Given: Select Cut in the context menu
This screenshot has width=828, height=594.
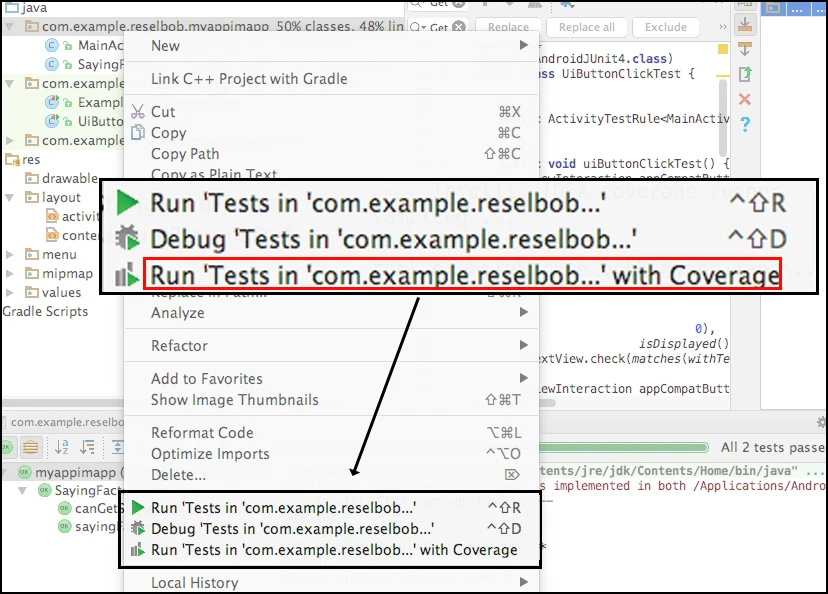Looking at the screenshot, I should pyautogui.click(x=331, y=111).
